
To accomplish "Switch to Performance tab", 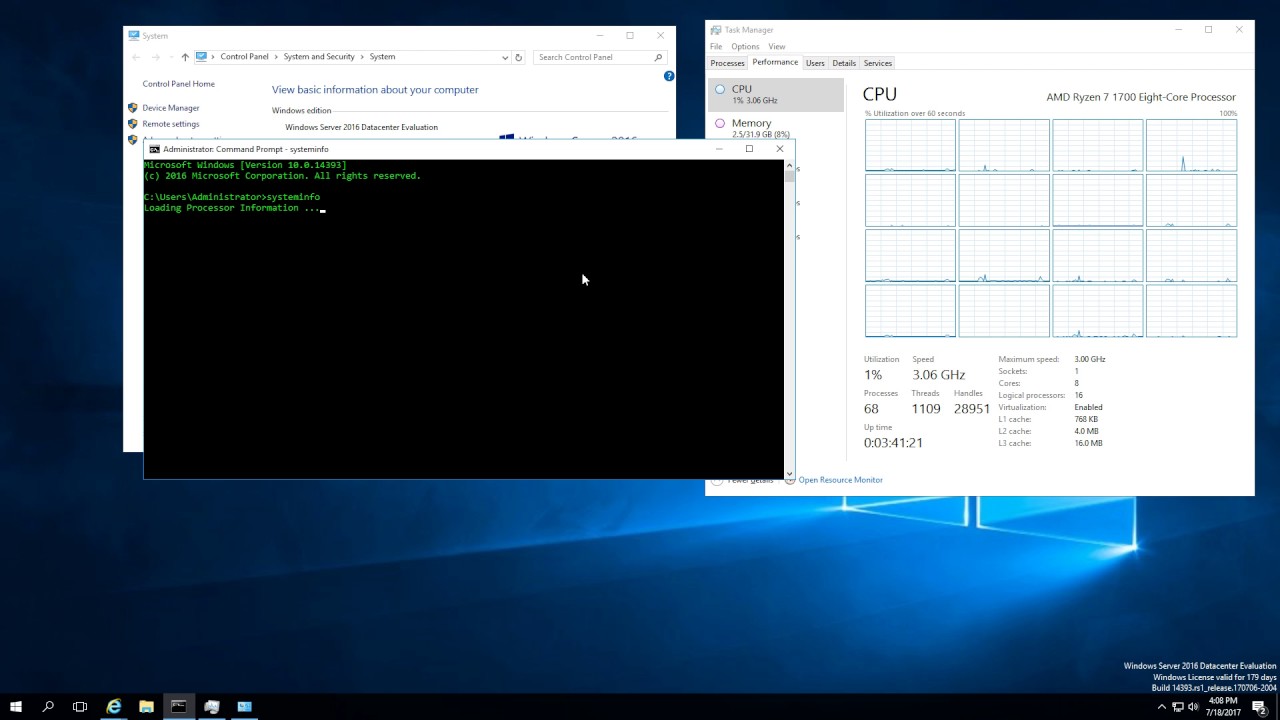I will pyautogui.click(x=775, y=62).
